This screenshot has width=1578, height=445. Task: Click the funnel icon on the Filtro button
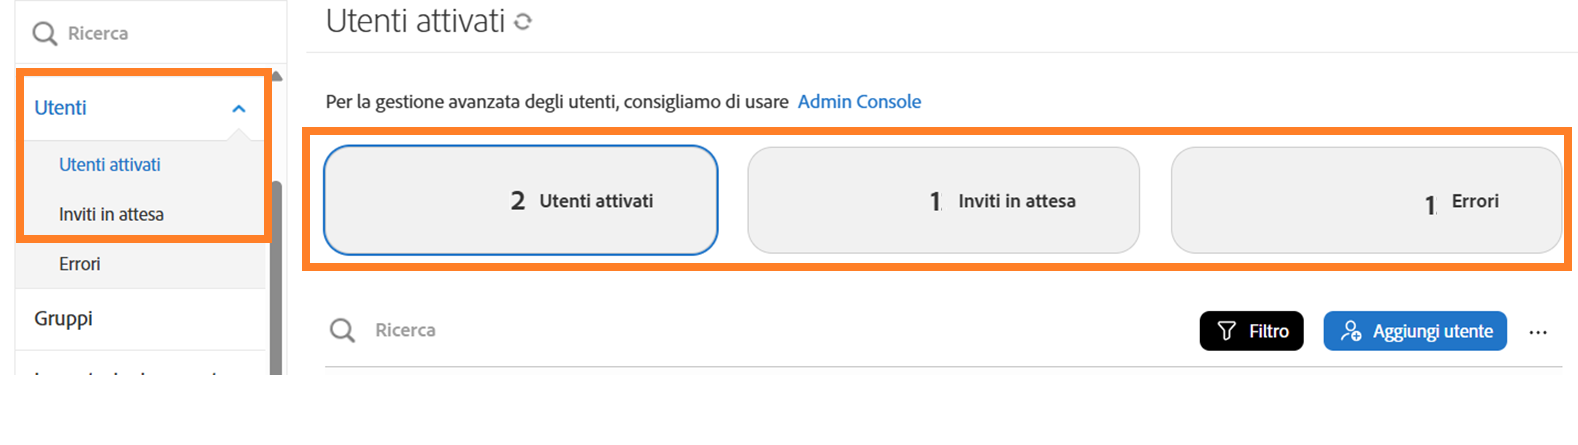1227,331
